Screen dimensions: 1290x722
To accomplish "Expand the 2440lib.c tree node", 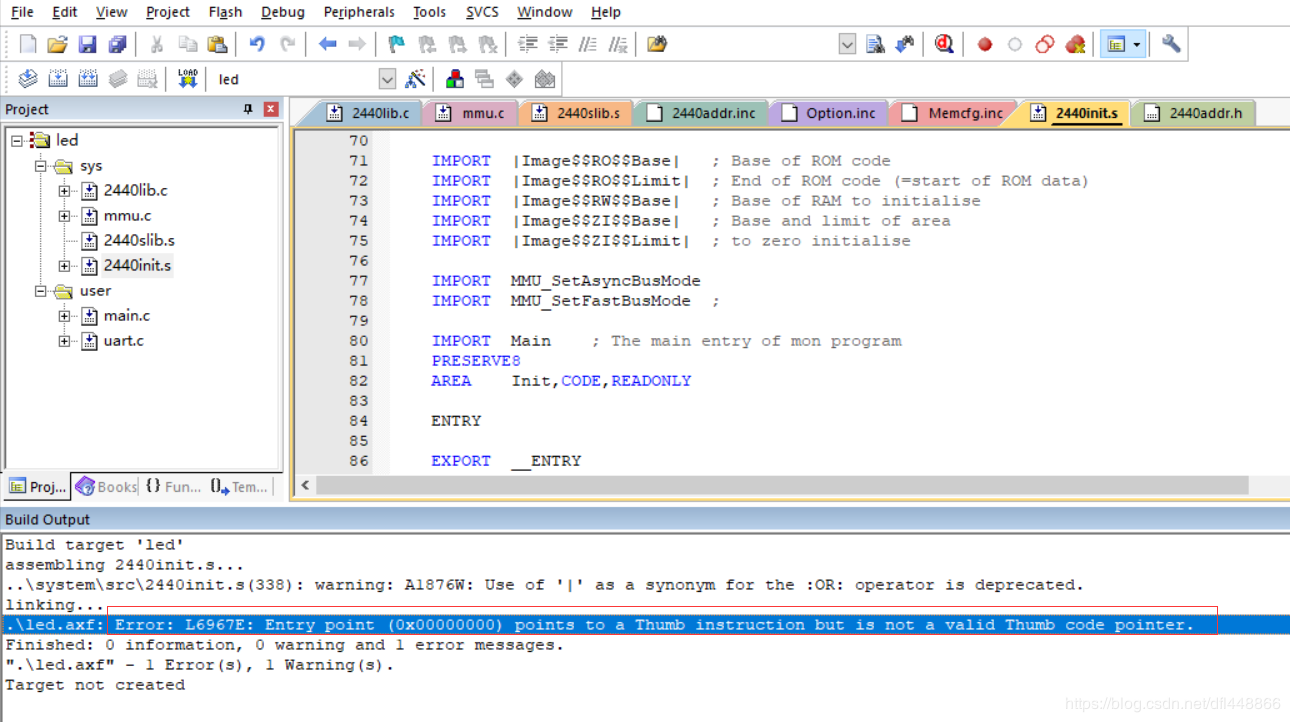I will [x=64, y=191].
